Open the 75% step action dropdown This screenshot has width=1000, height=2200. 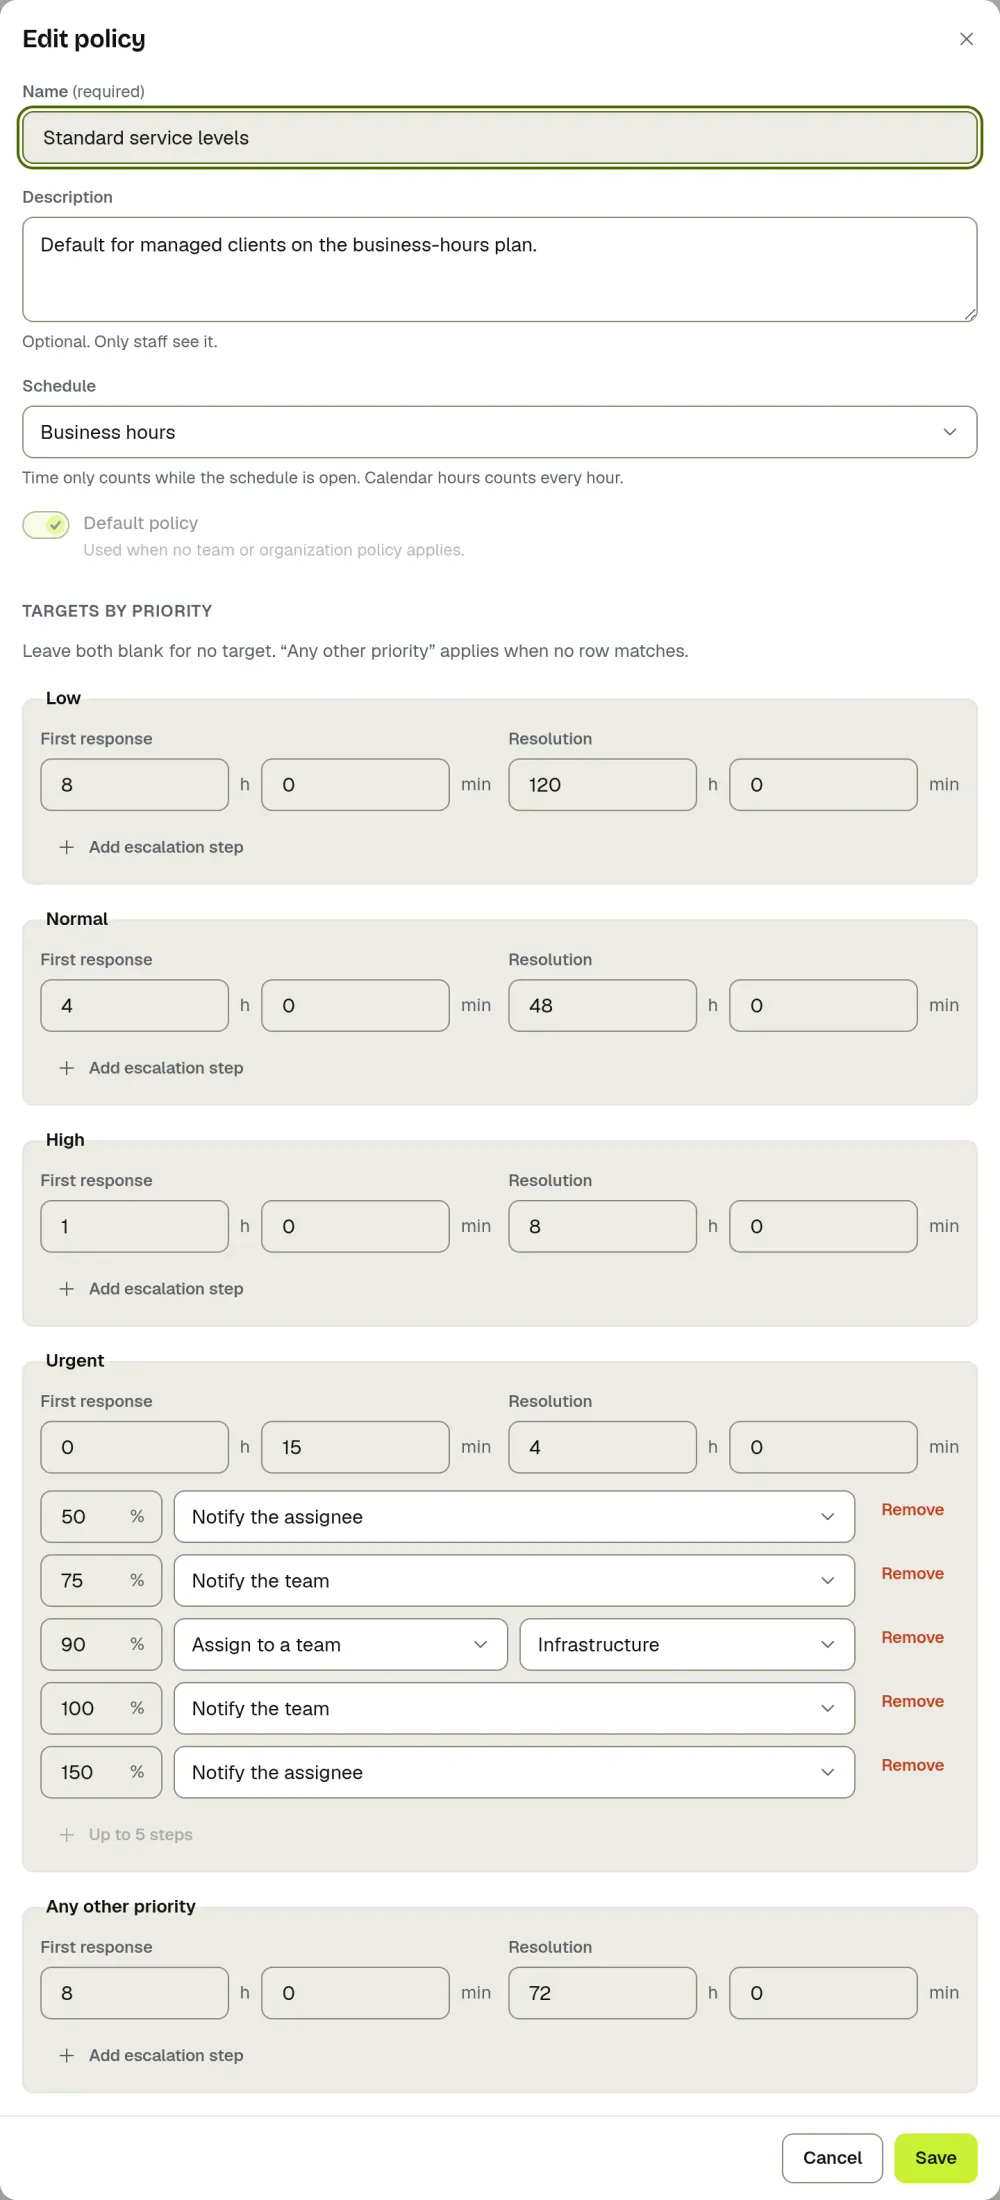point(514,1581)
